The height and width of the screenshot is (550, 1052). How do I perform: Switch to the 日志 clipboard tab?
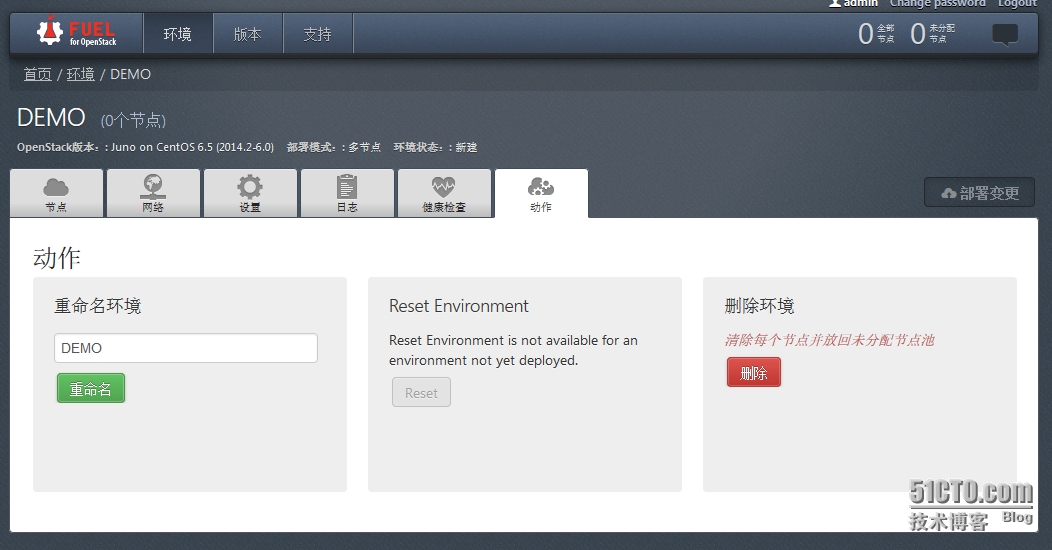[x=347, y=193]
